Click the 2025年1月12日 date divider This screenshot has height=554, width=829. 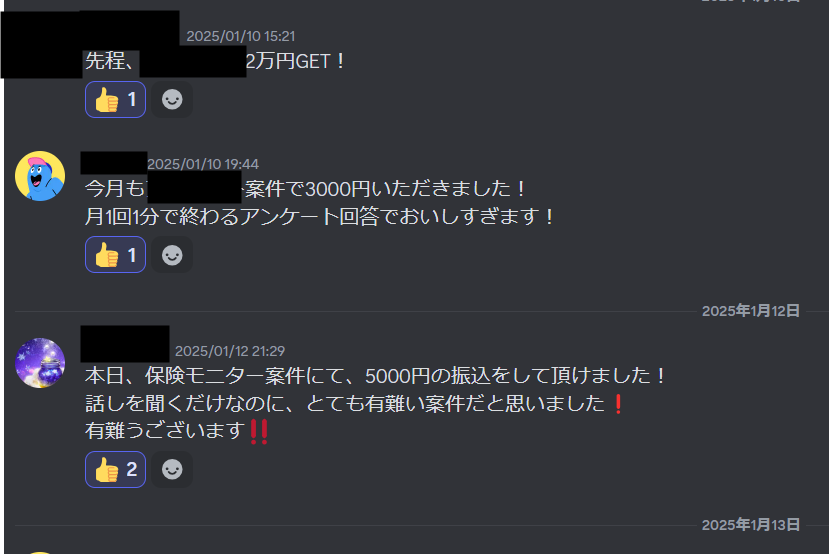coord(750,311)
